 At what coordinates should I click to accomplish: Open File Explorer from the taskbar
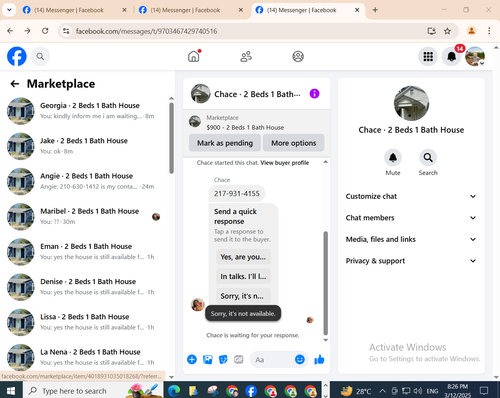(x=193, y=391)
